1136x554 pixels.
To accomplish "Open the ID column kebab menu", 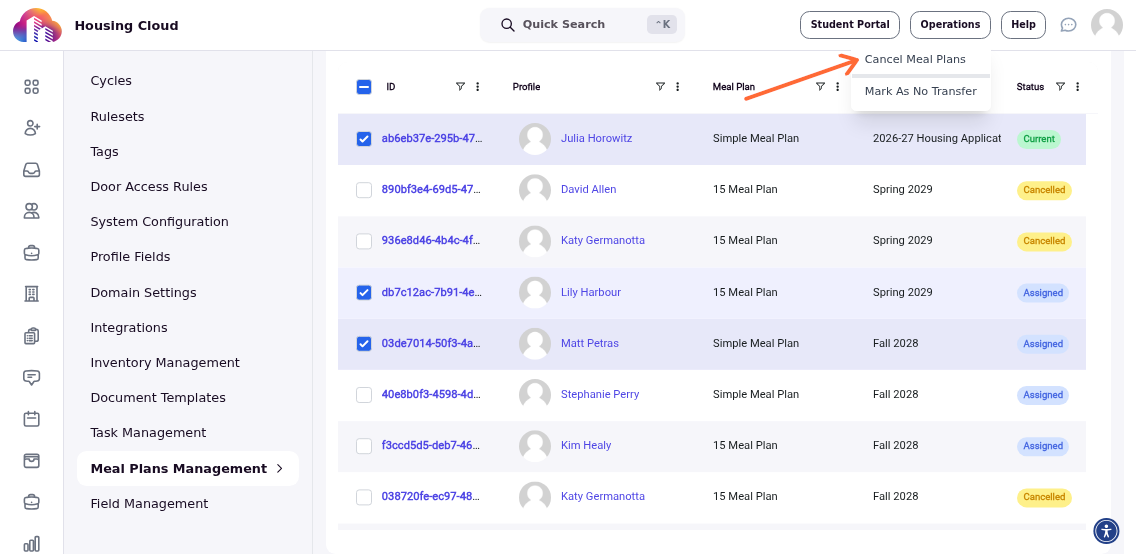I will click(x=477, y=87).
